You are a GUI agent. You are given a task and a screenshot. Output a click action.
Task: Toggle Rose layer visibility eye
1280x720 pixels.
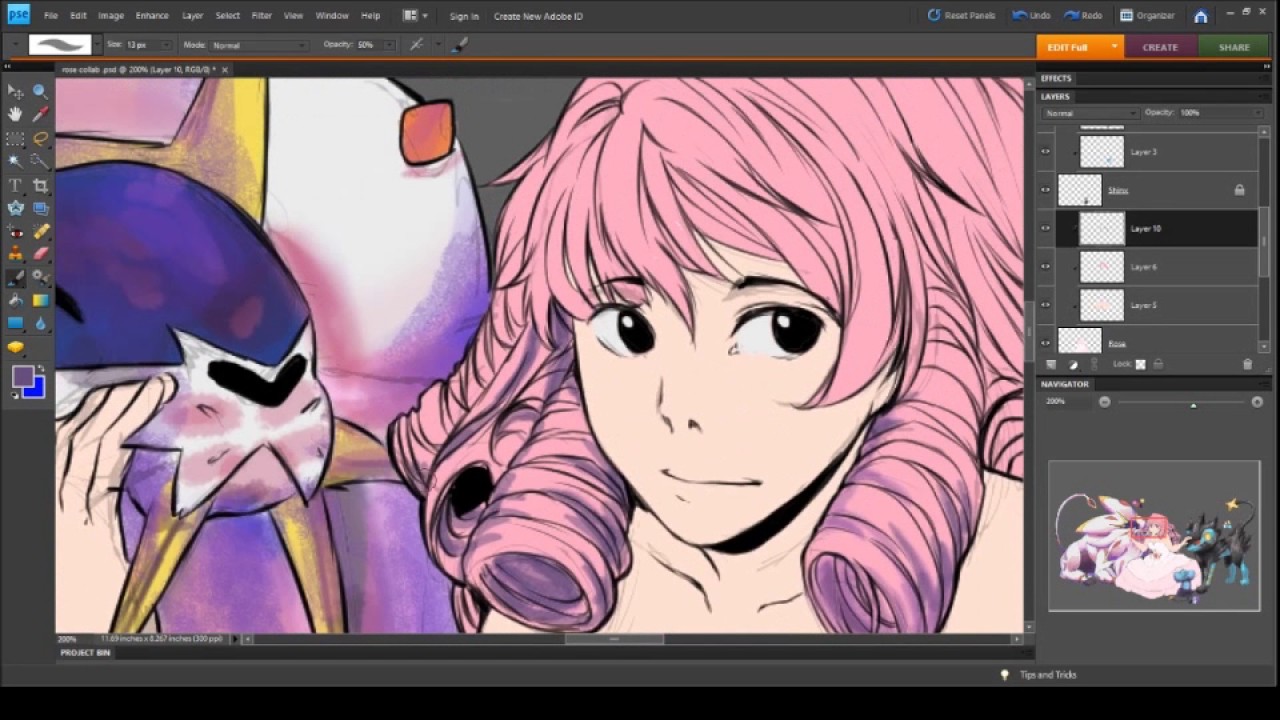coord(1045,342)
